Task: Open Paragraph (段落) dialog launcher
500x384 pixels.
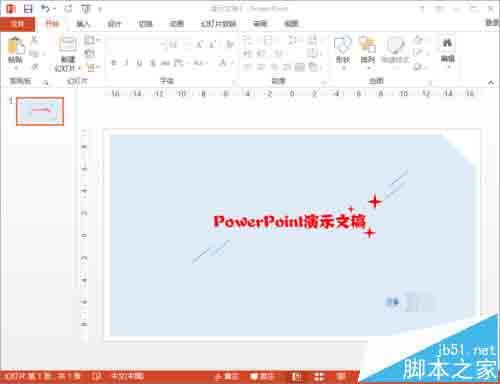Action: pyautogui.click(x=324, y=82)
